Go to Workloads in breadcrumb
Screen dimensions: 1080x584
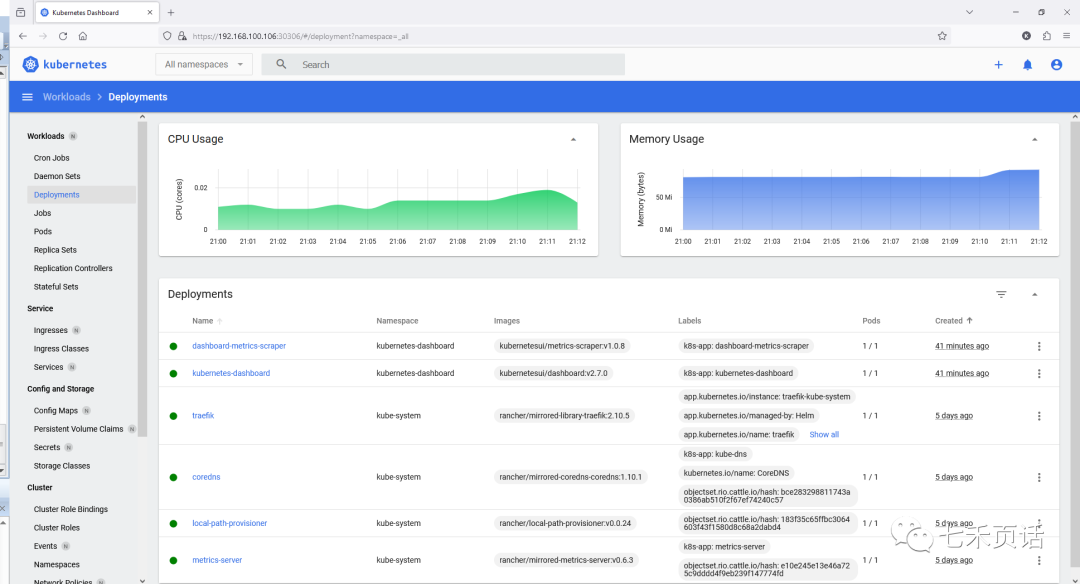point(67,97)
